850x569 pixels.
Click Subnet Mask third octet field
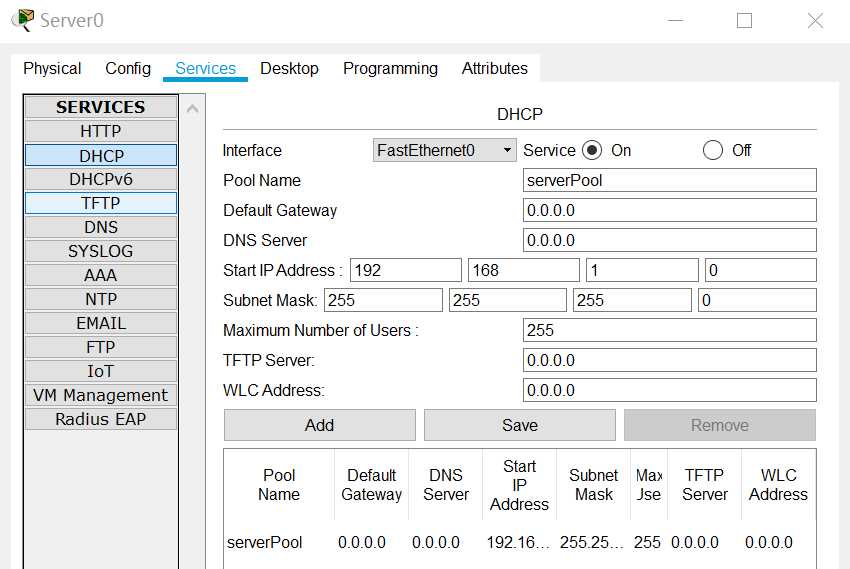(633, 300)
